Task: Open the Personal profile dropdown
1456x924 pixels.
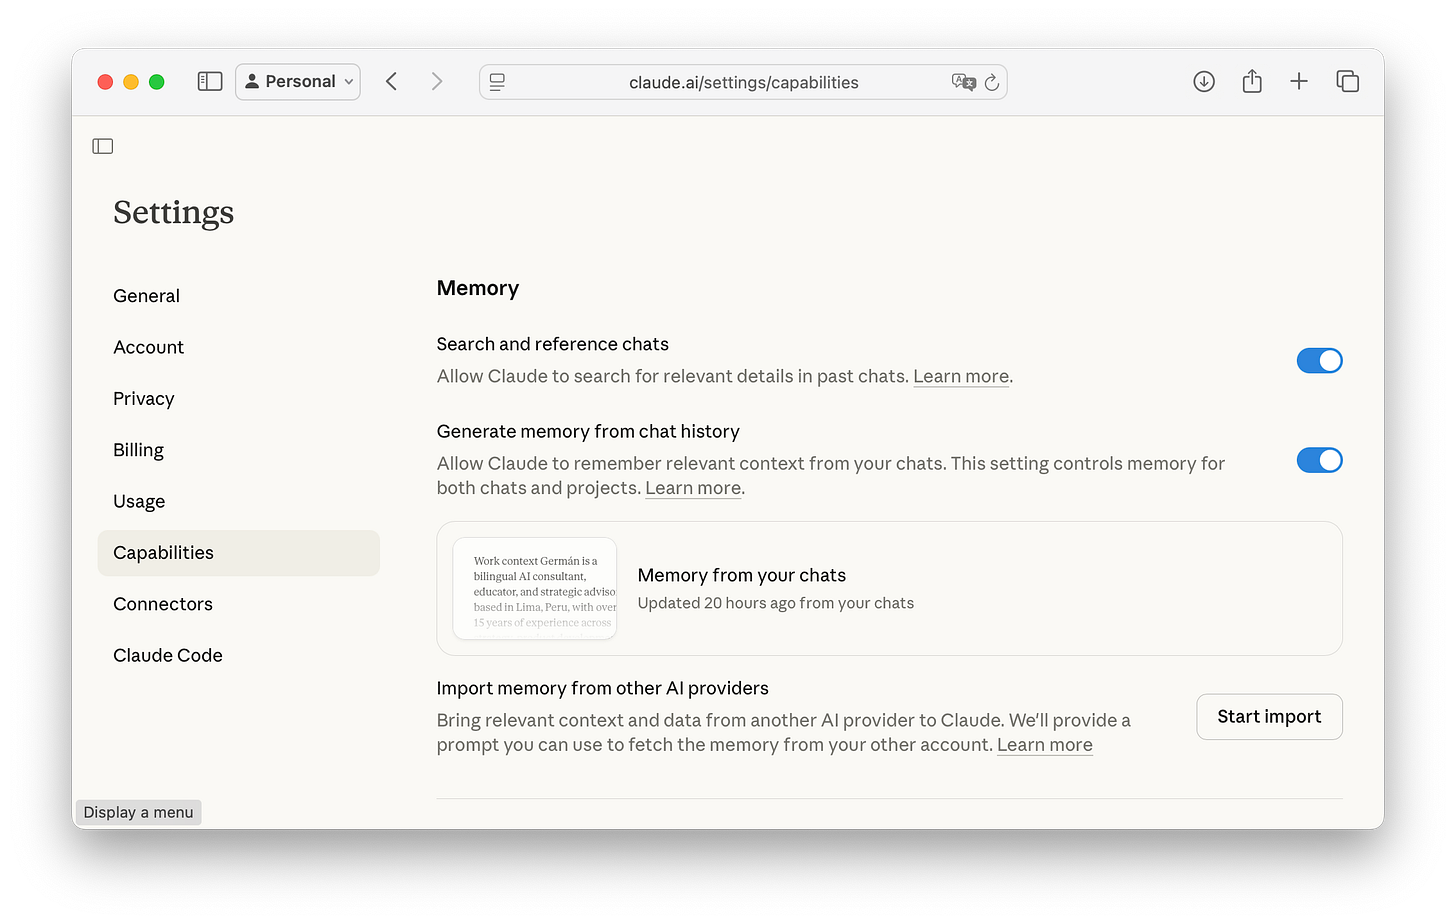Action: click(x=298, y=82)
